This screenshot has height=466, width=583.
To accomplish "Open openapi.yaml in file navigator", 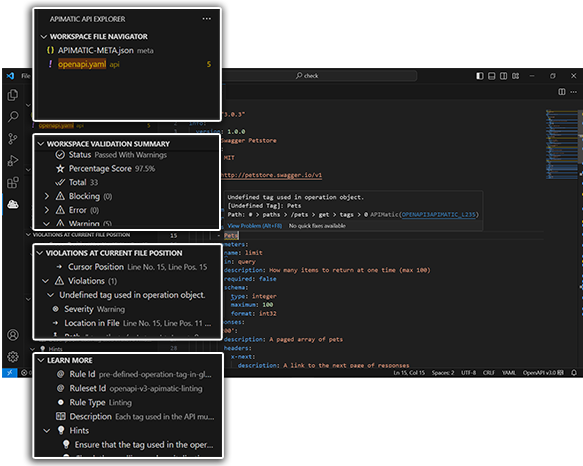I will pyautogui.click(x=126, y=64).
